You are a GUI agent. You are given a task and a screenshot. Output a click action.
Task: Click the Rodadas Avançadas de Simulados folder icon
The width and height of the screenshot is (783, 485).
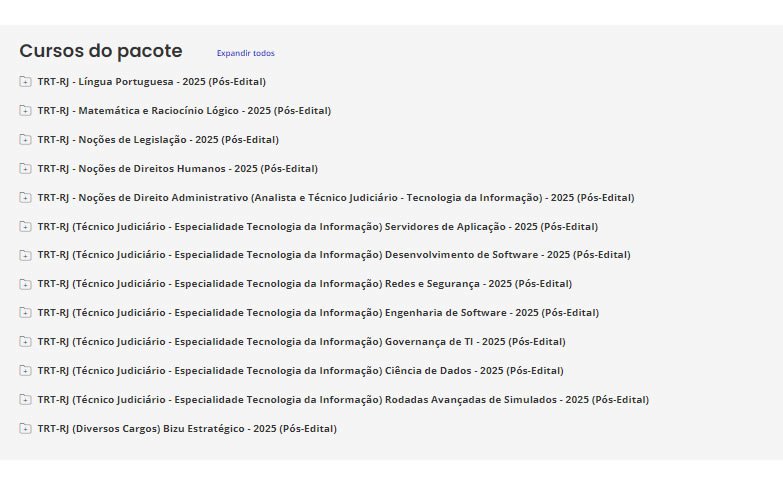pos(25,400)
